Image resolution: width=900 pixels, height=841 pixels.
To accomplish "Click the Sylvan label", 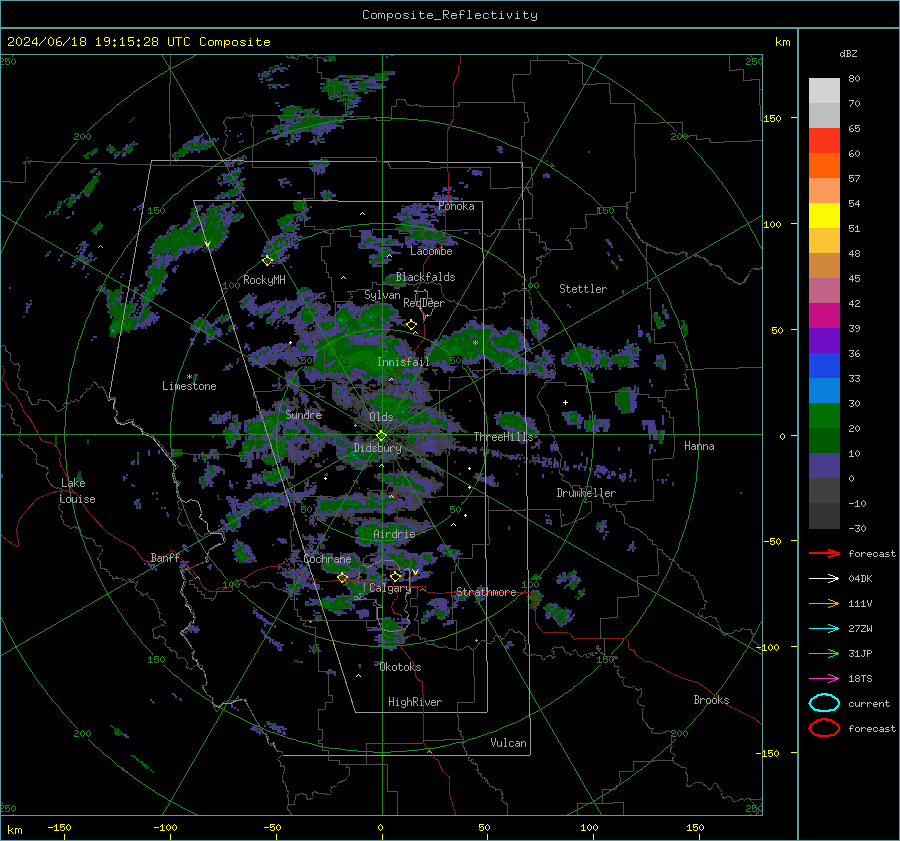I will point(382,295).
